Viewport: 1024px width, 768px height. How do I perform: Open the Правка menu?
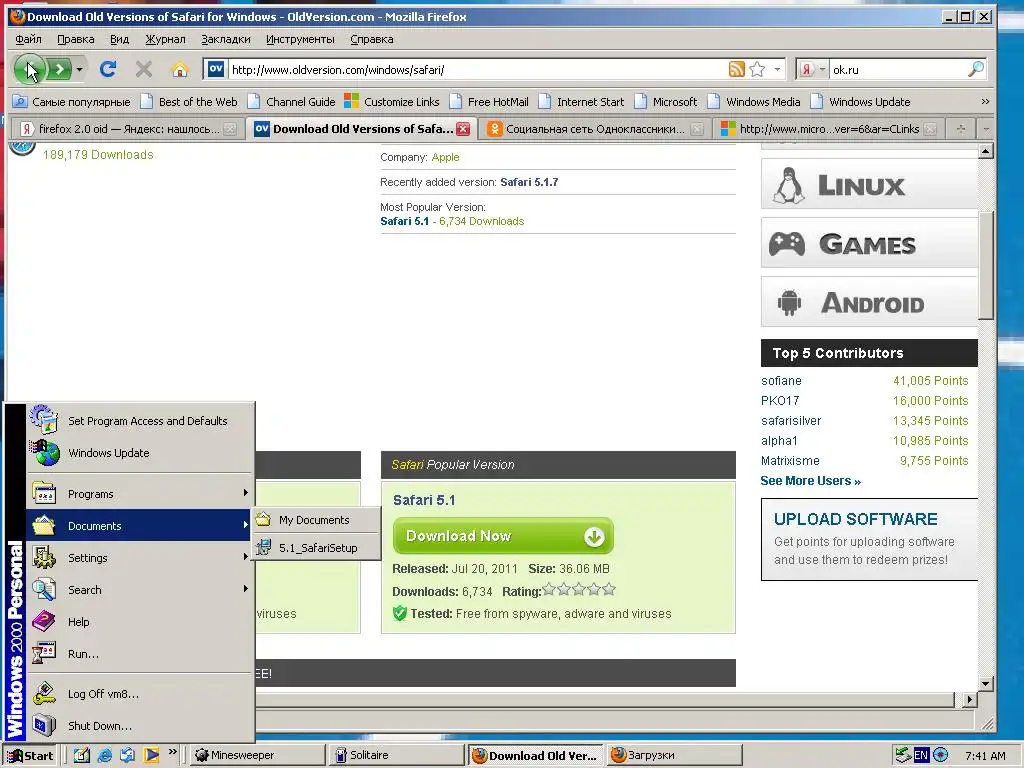(76, 39)
